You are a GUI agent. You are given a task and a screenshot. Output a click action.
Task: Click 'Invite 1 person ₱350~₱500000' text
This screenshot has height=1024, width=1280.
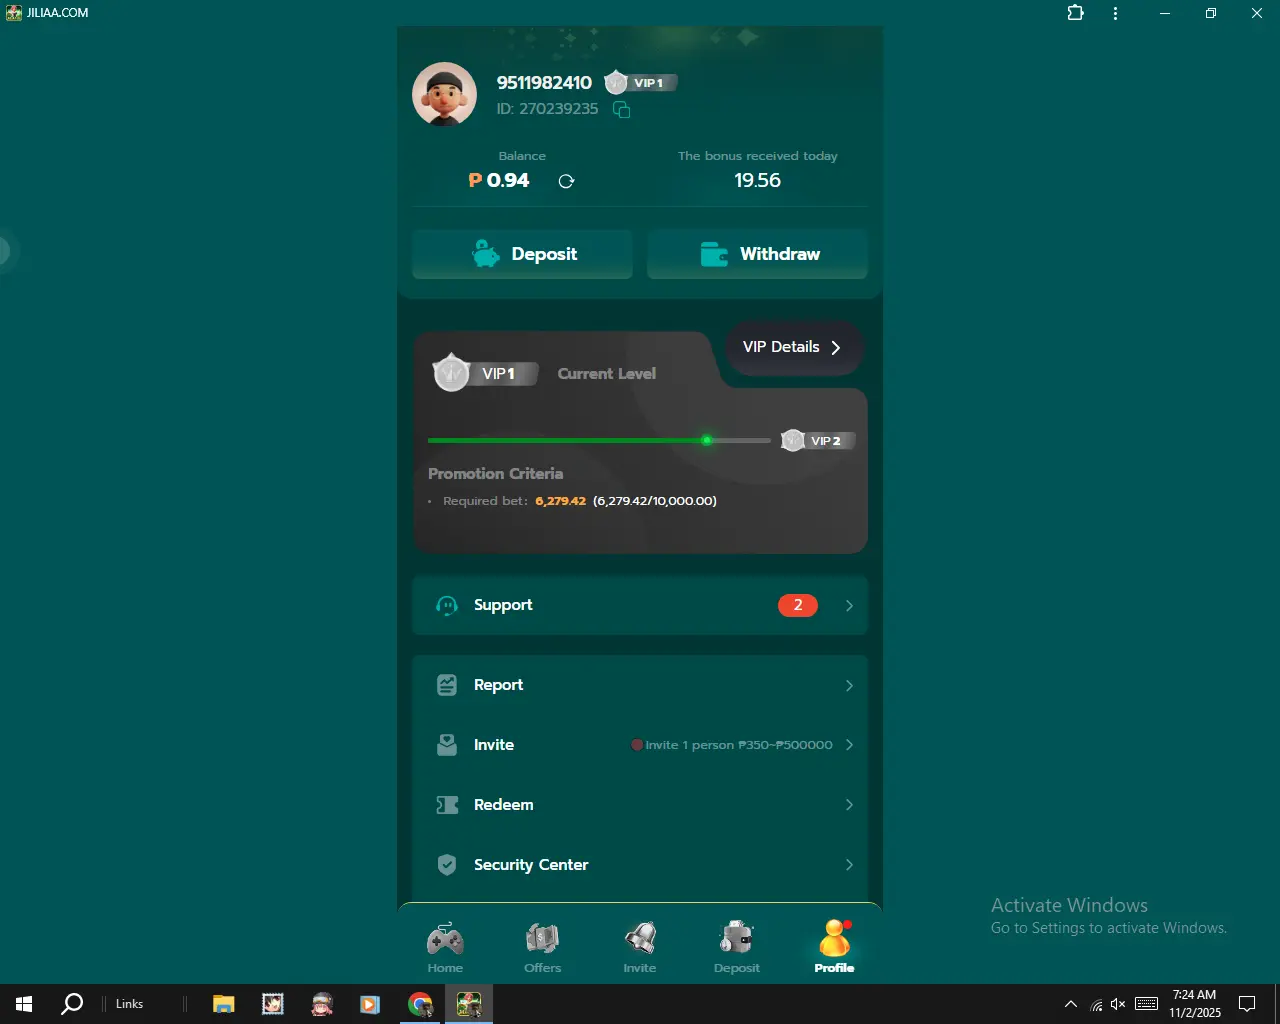coord(738,745)
